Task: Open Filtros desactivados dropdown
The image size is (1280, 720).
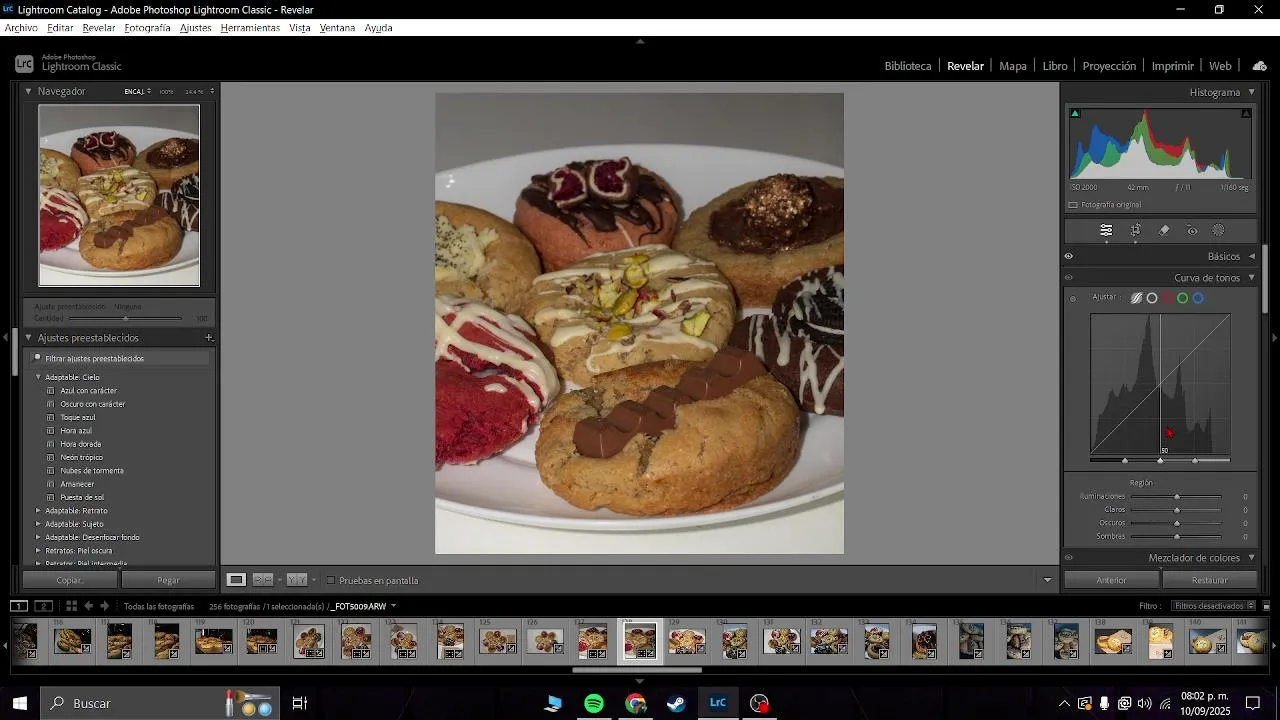Action: 1213,606
